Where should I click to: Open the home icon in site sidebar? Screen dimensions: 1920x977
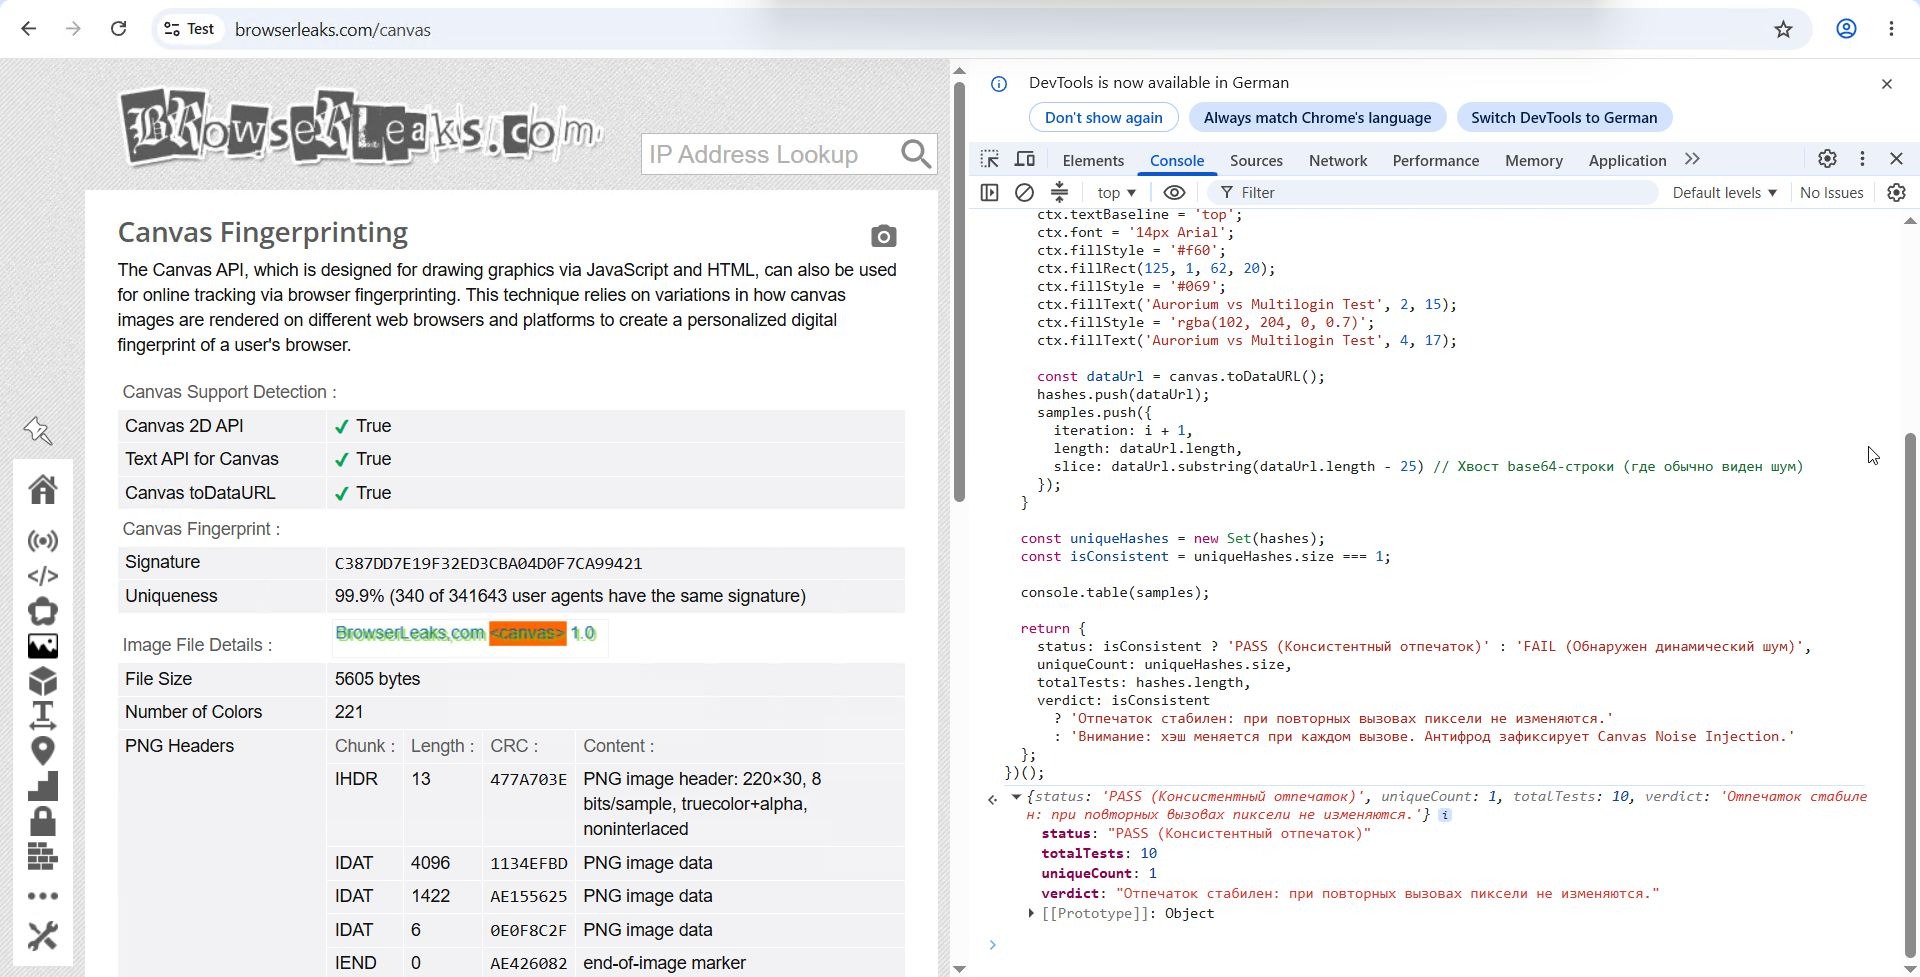(43, 489)
